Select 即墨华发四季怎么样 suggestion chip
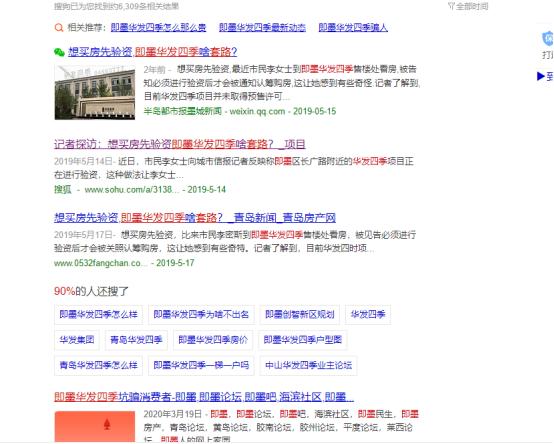This screenshot has height=444, width=554. point(99,314)
